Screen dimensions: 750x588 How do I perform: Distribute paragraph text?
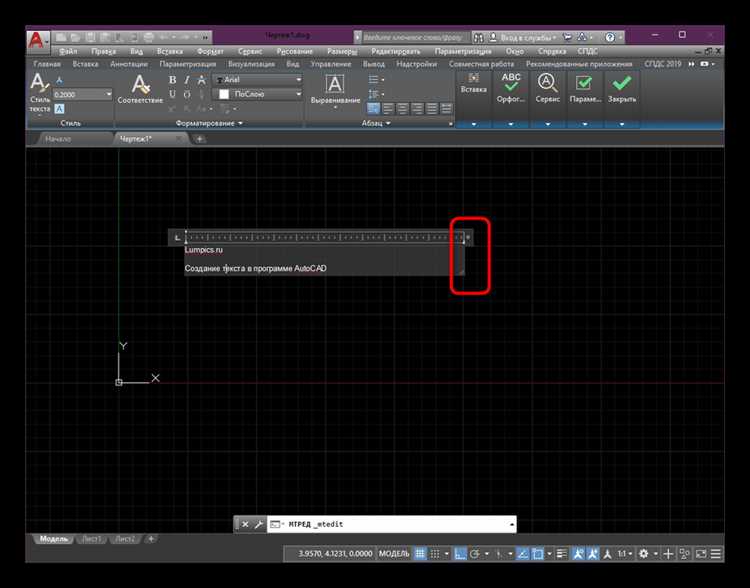coord(446,109)
